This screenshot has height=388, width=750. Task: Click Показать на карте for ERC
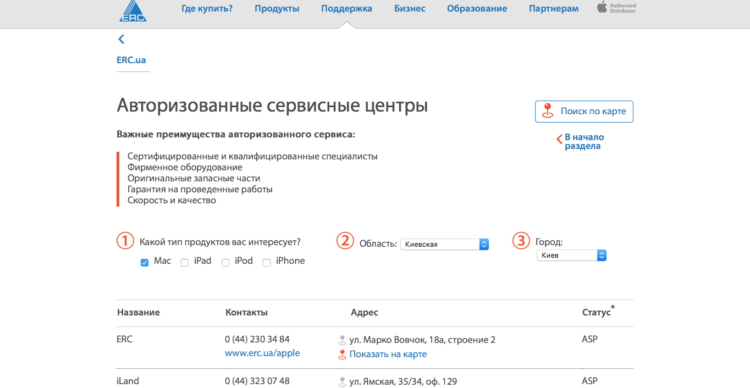pos(388,355)
